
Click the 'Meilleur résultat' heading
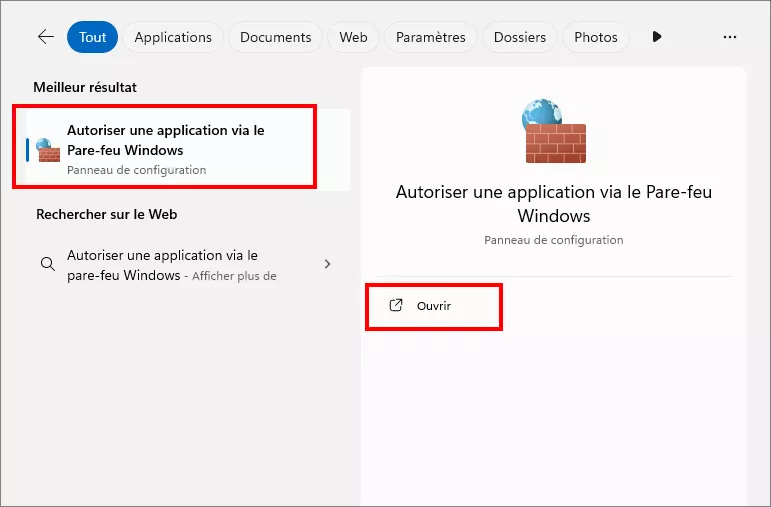point(85,87)
